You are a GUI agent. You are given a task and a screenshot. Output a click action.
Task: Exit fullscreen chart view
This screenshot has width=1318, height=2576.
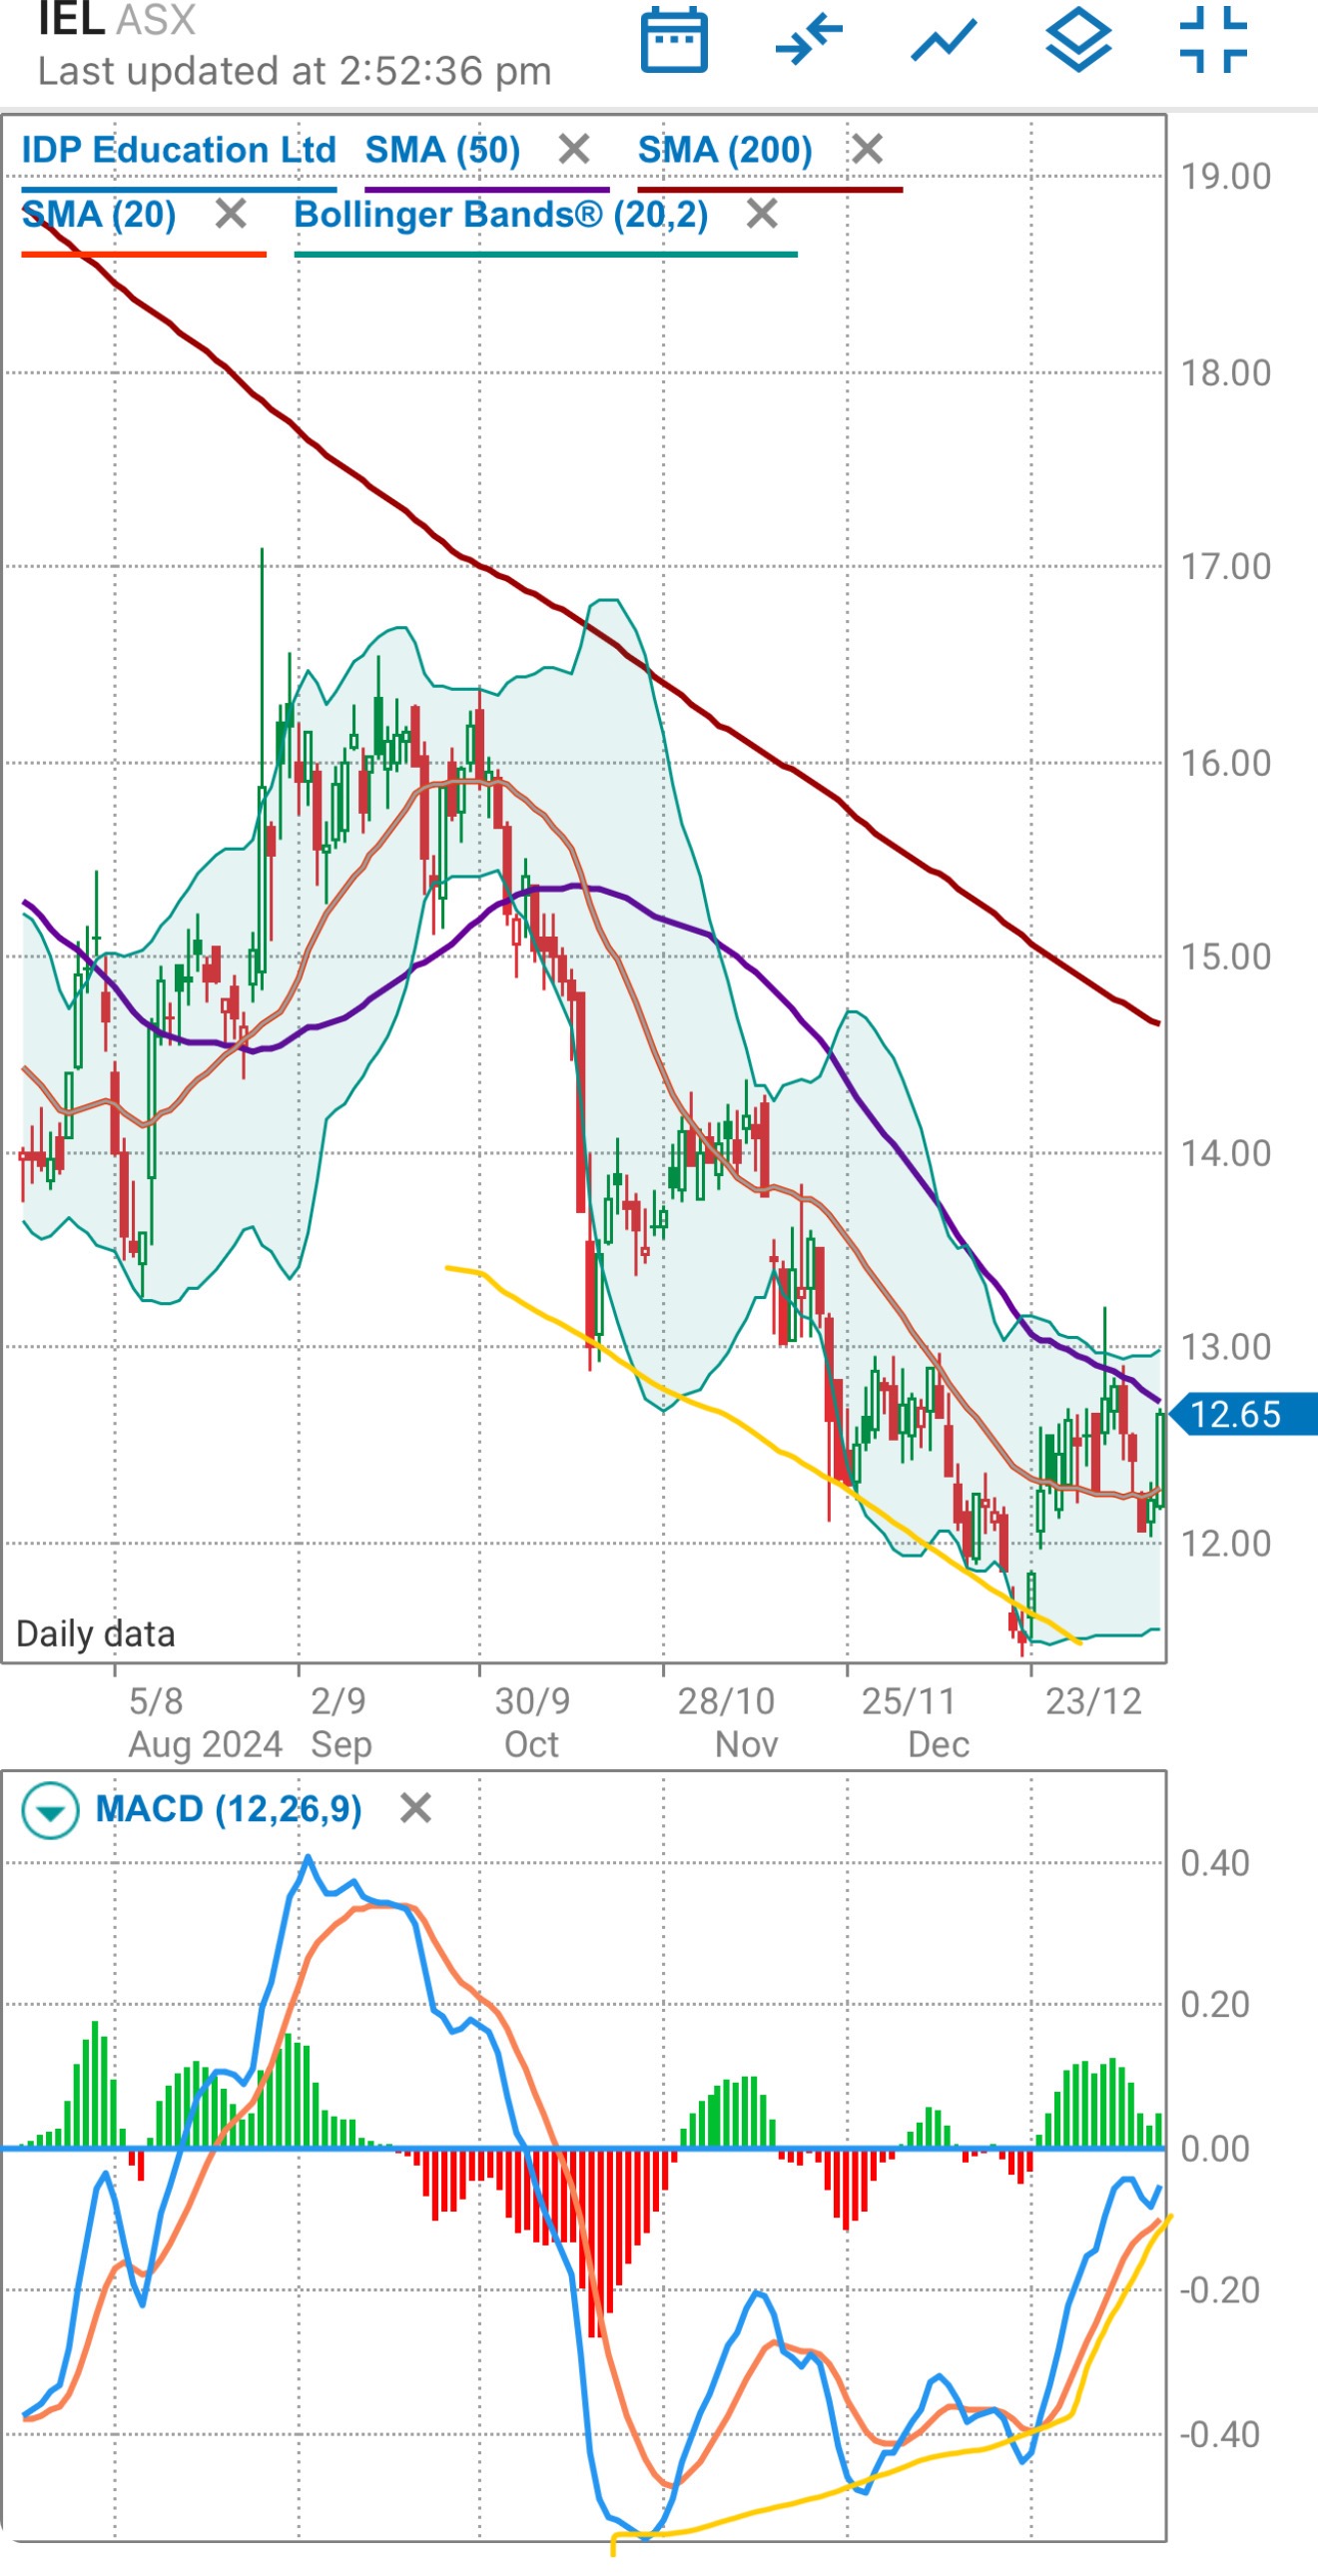click(1212, 40)
